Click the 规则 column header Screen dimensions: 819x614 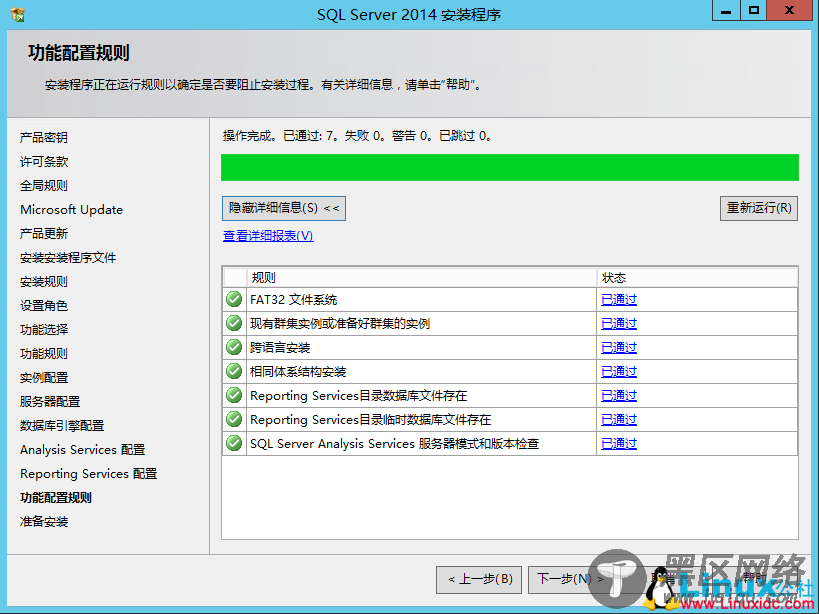[x=422, y=278]
